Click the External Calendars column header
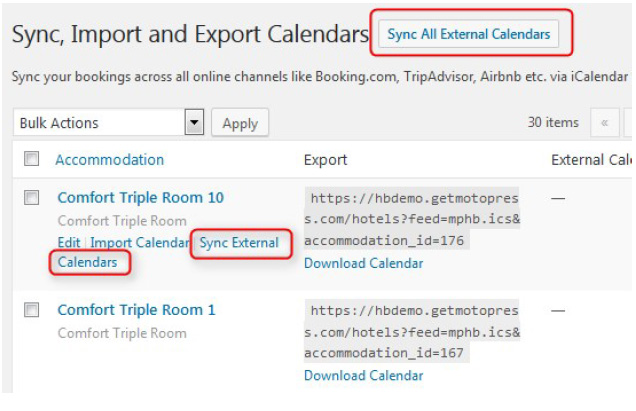Screen dimensions: 636x411 (x=591, y=160)
